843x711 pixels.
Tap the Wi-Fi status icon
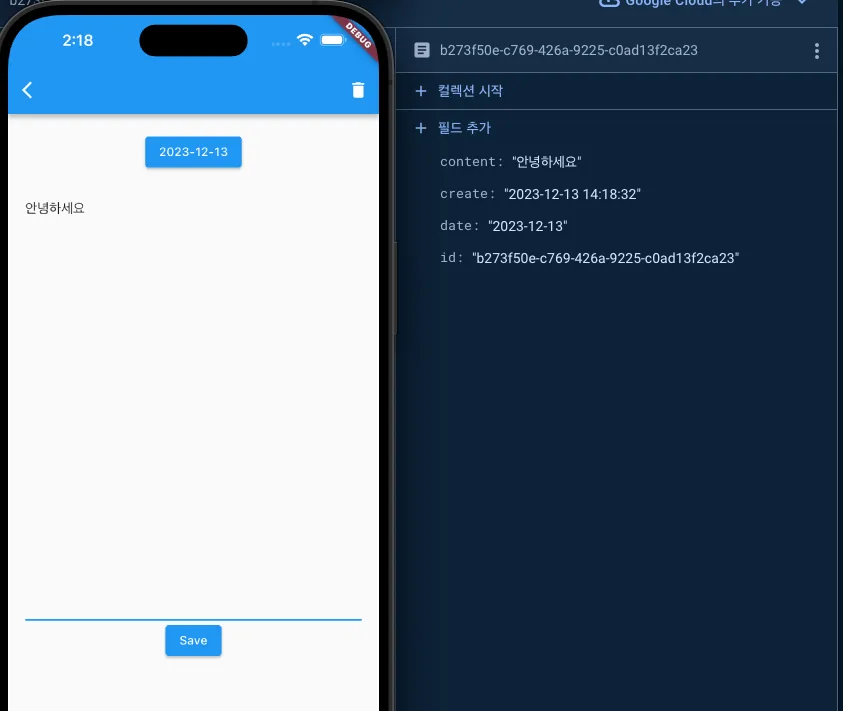tap(305, 40)
